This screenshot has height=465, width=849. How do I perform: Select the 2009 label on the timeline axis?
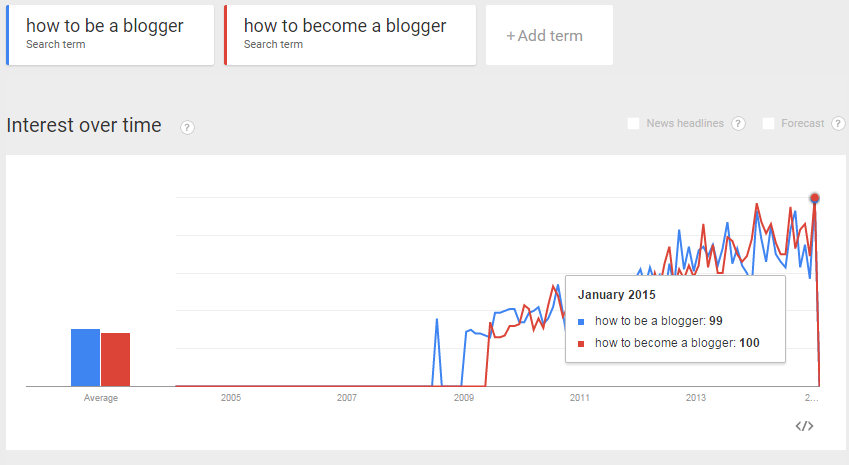point(463,398)
